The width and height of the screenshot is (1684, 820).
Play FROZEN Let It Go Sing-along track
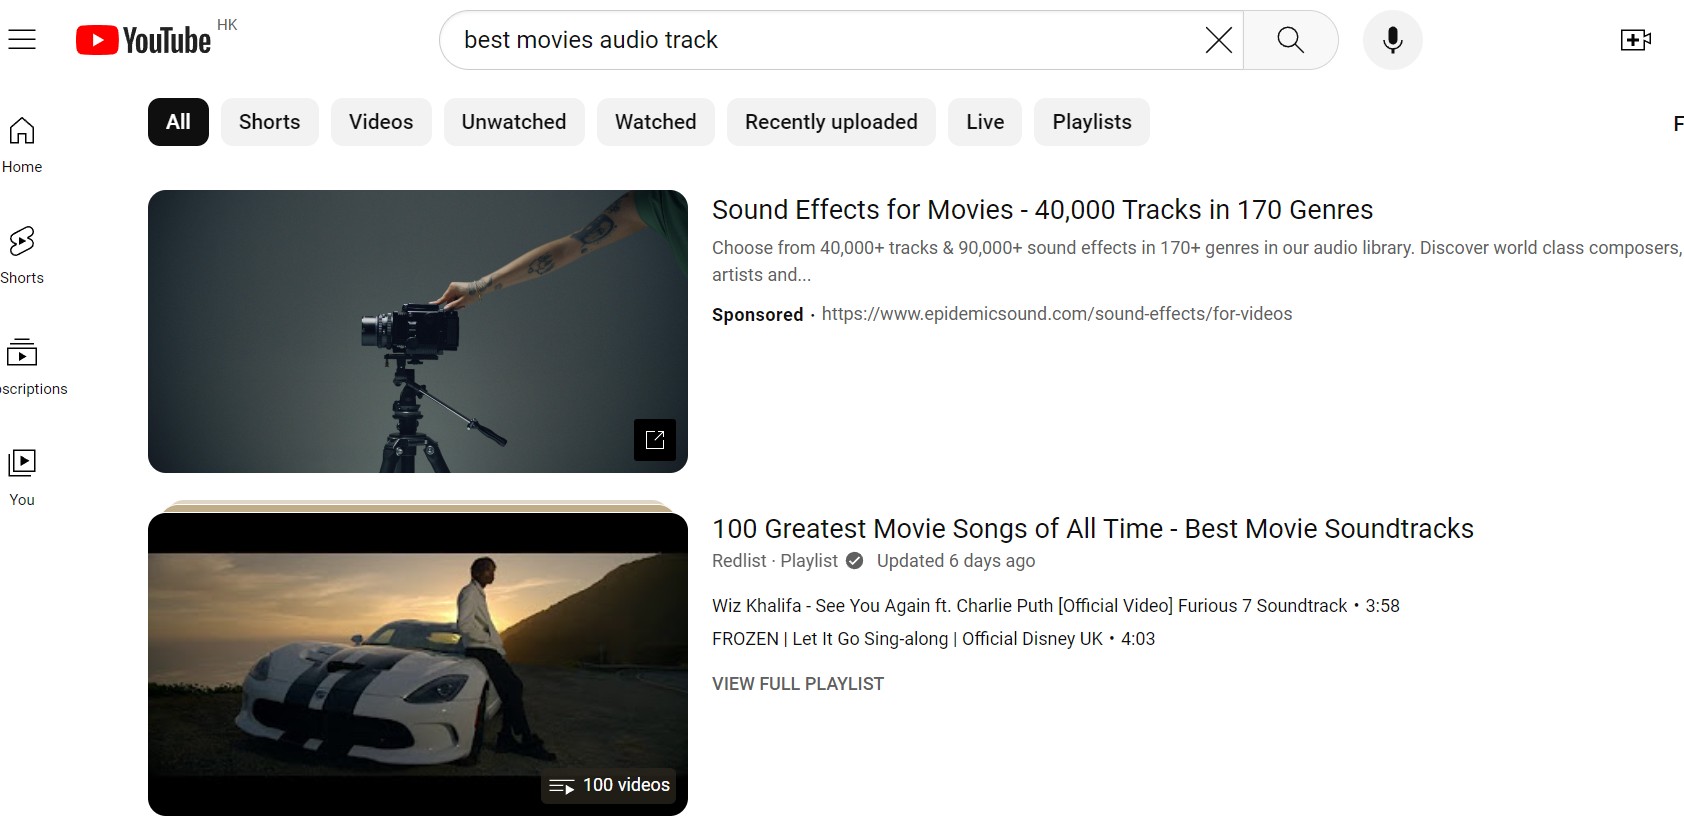pyautogui.click(x=933, y=639)
